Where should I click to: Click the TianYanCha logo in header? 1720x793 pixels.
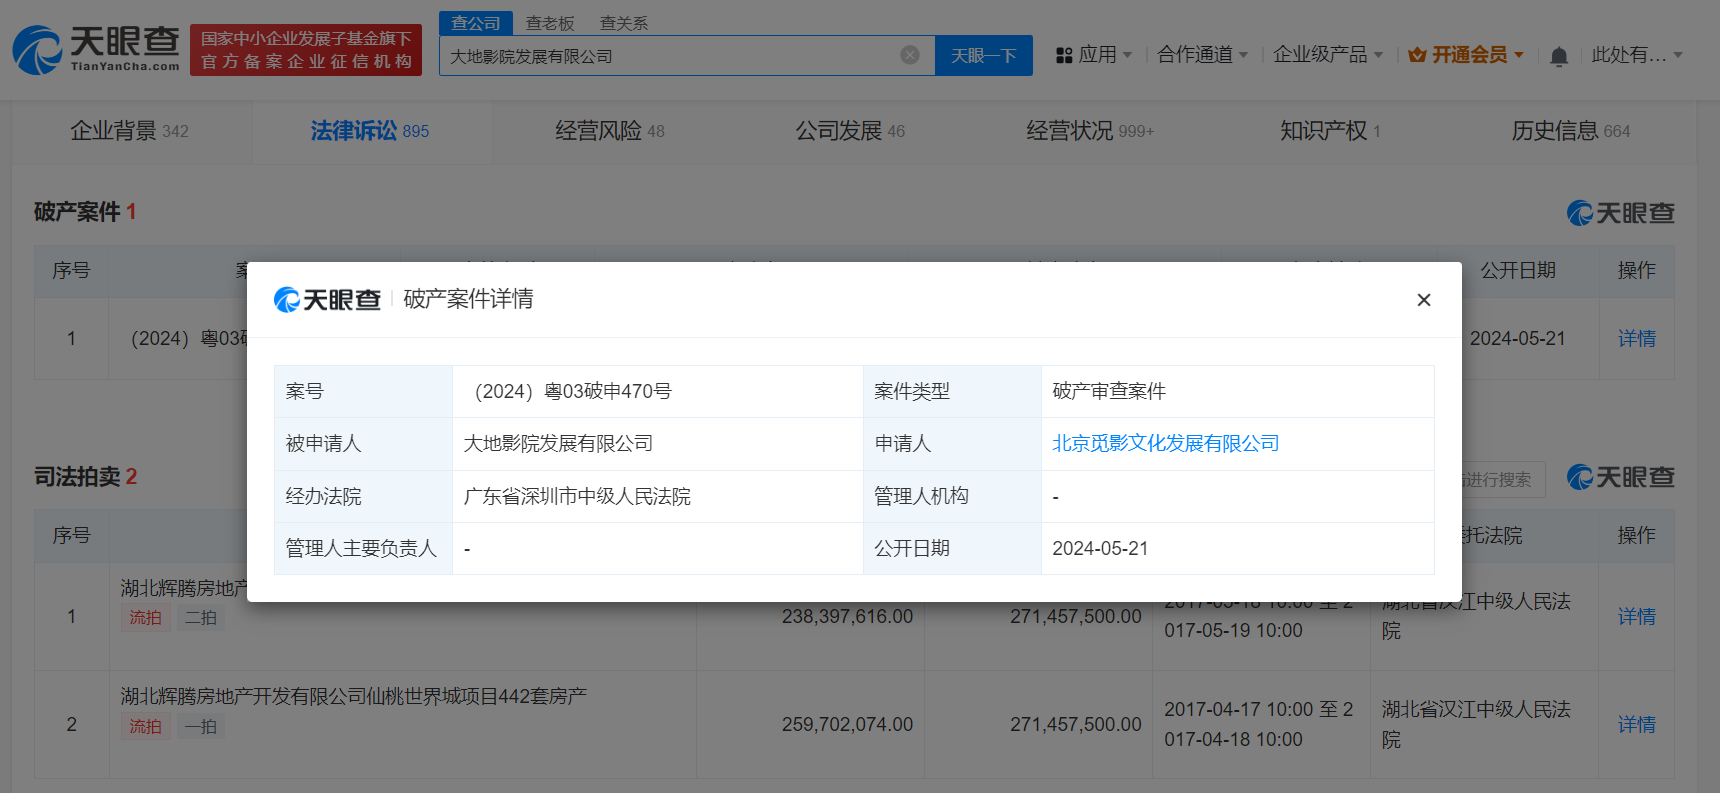click(x=96, y=49)
